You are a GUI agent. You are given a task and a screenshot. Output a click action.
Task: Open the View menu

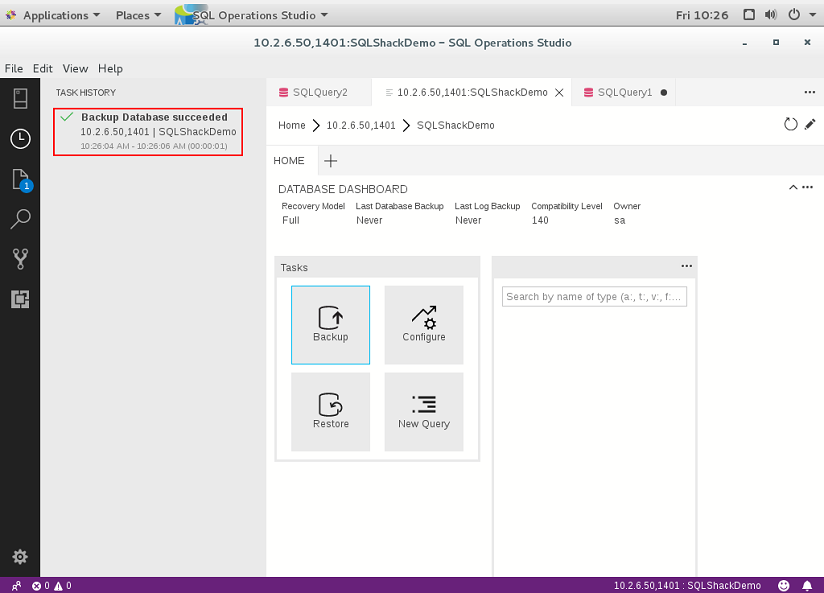point(75,68)
